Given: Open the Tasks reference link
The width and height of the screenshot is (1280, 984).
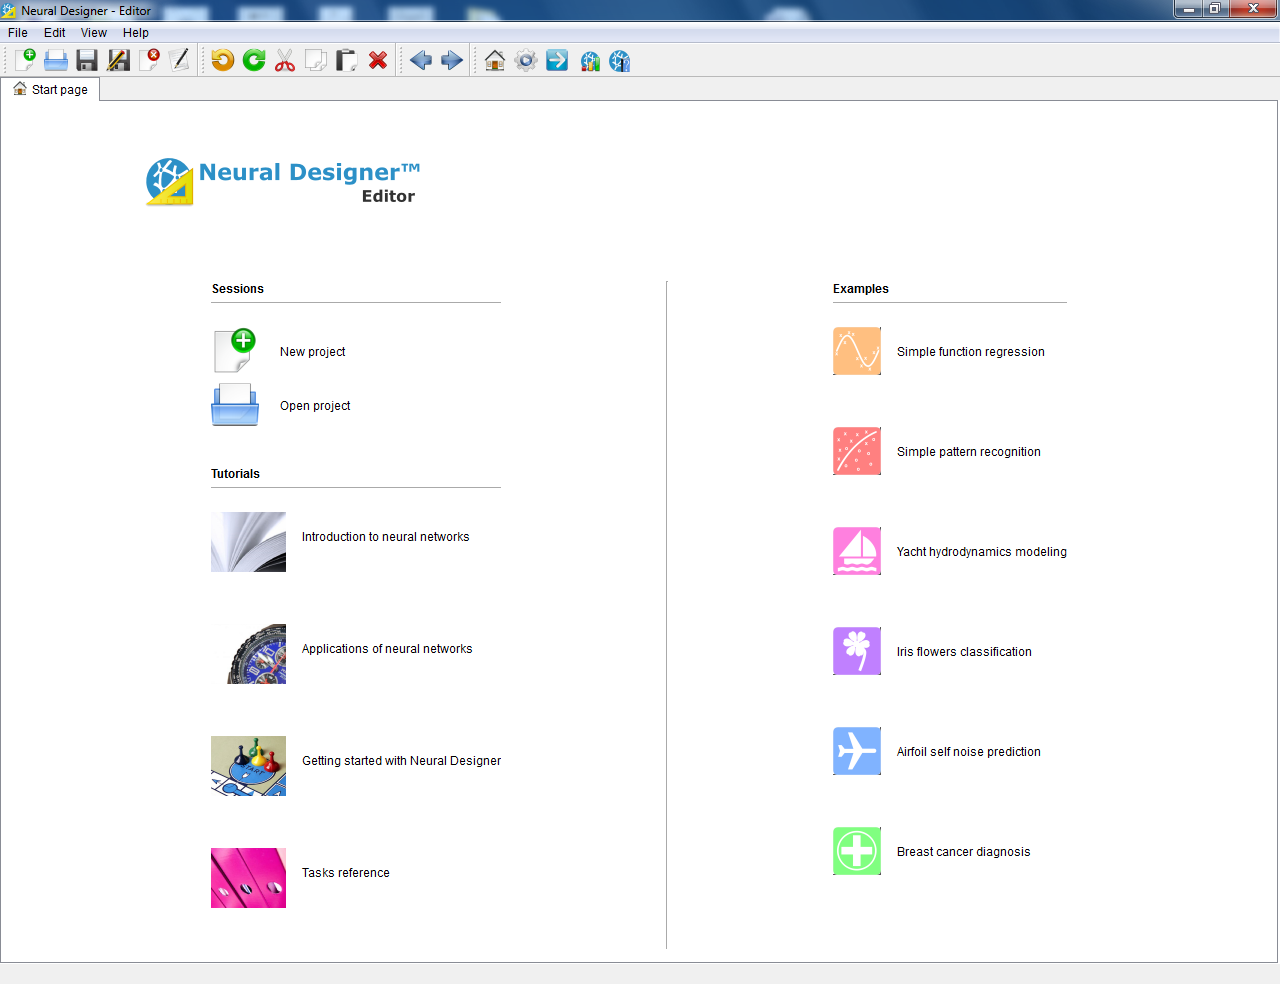Looking at the screenshot, I should (346, 873).
